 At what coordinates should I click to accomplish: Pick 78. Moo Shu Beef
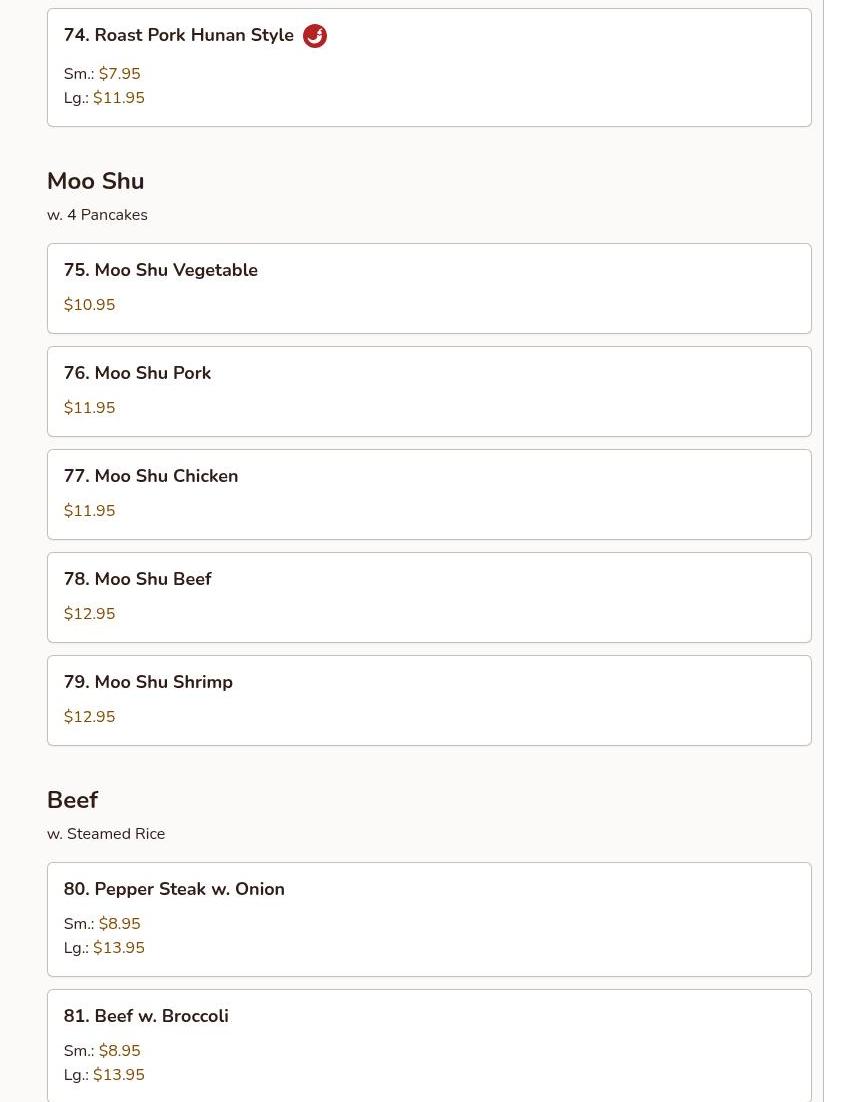pyautogui.click(x=429, y=597)
